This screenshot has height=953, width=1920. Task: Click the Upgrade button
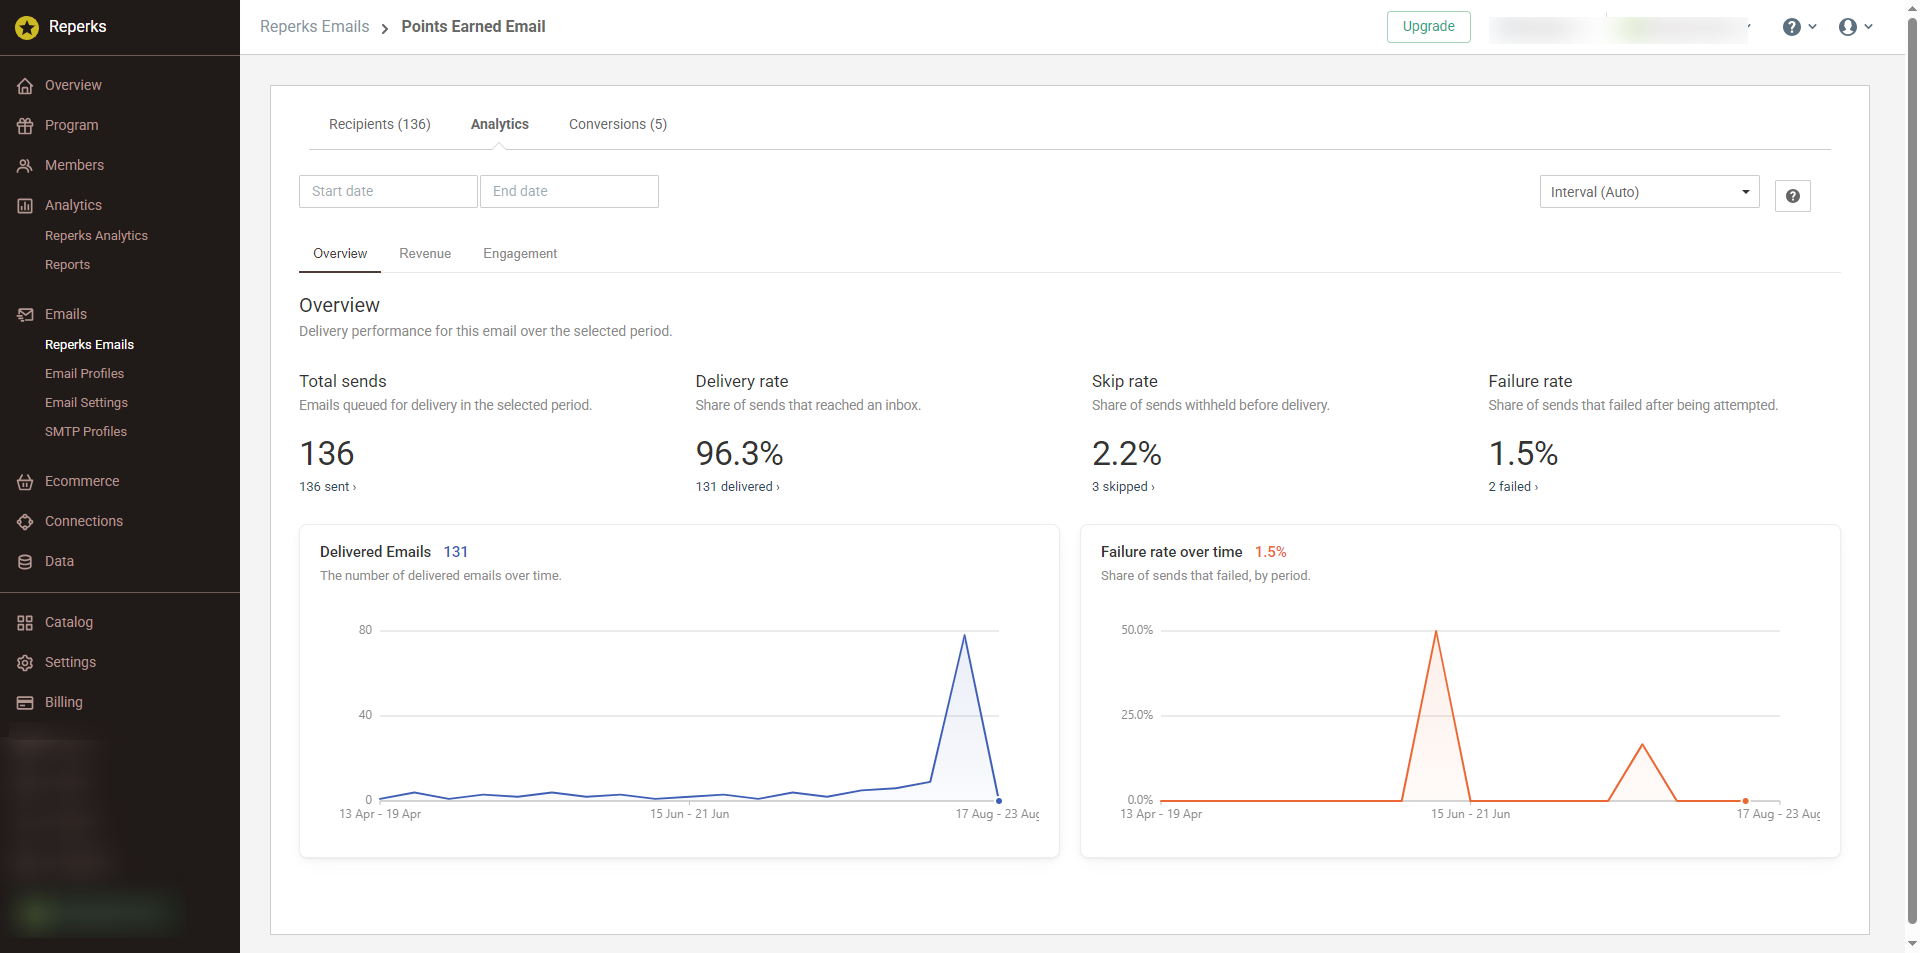pyautogui.click(x=1429, y=27)
